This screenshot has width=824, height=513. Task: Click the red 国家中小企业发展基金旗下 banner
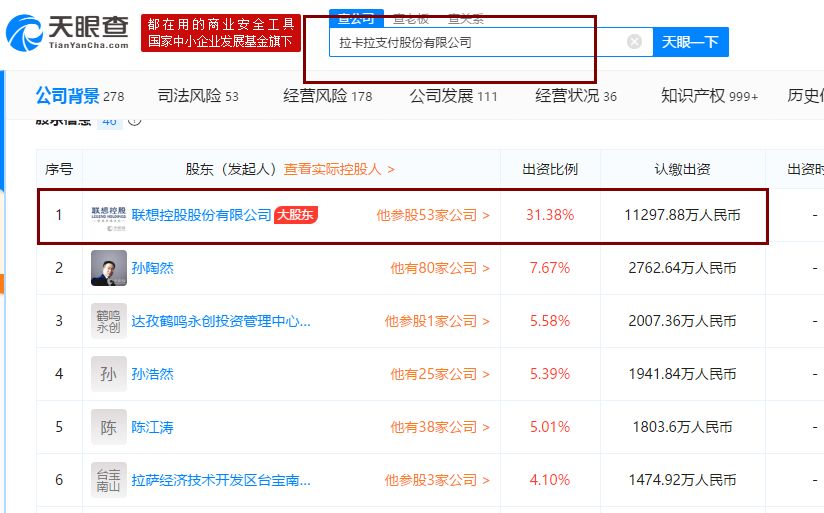coord(221,33)
